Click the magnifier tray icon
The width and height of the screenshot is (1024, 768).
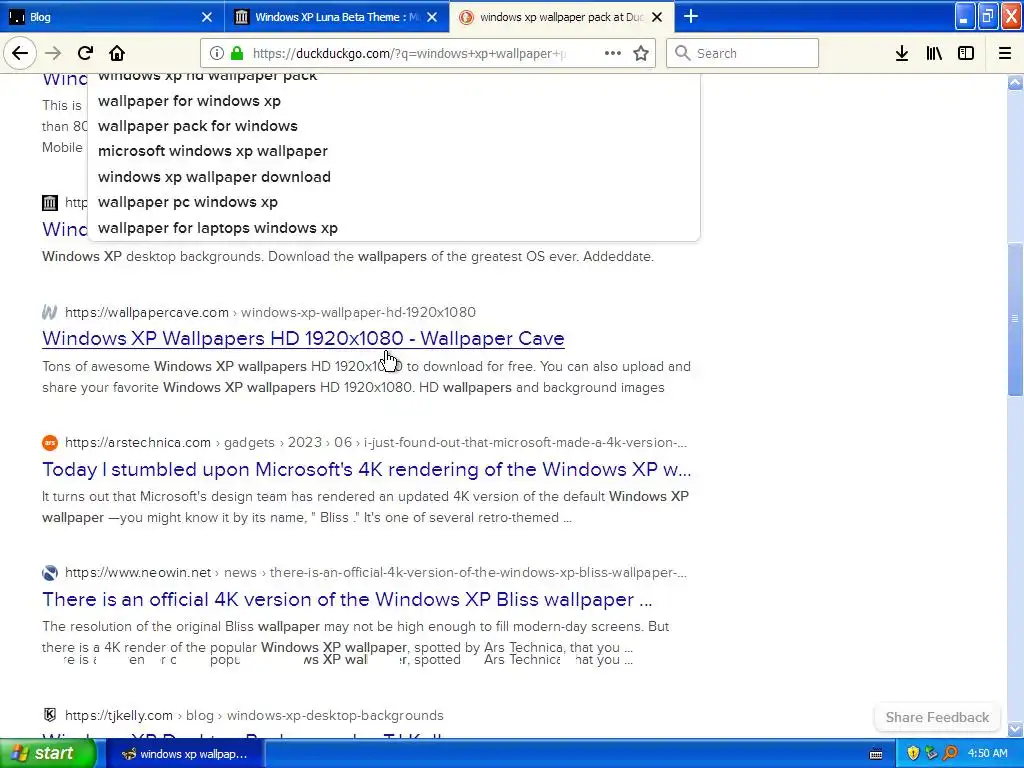tap(950, 754)
